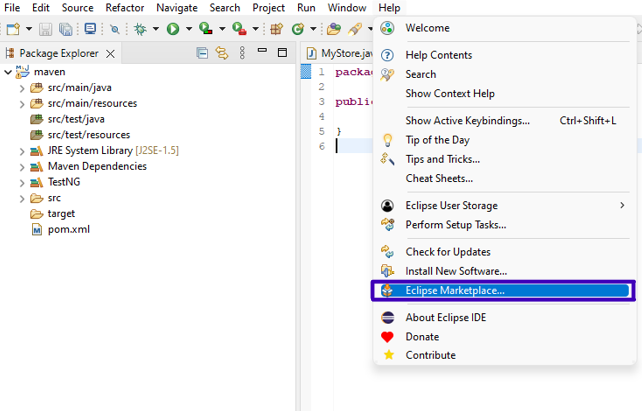The width and height of the screenshot is (642, 411).
Task: Choose Tip of the Day
Action: click(x=505, y=140)
